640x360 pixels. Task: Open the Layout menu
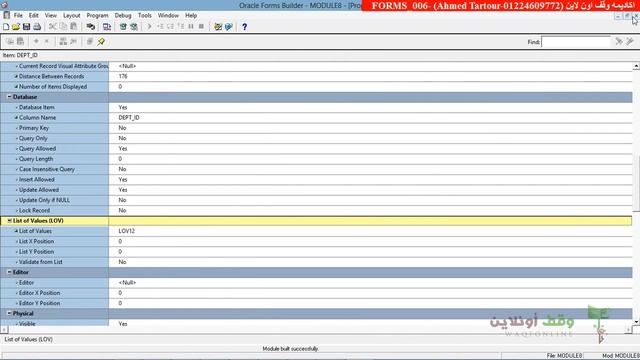pos(71,16)
